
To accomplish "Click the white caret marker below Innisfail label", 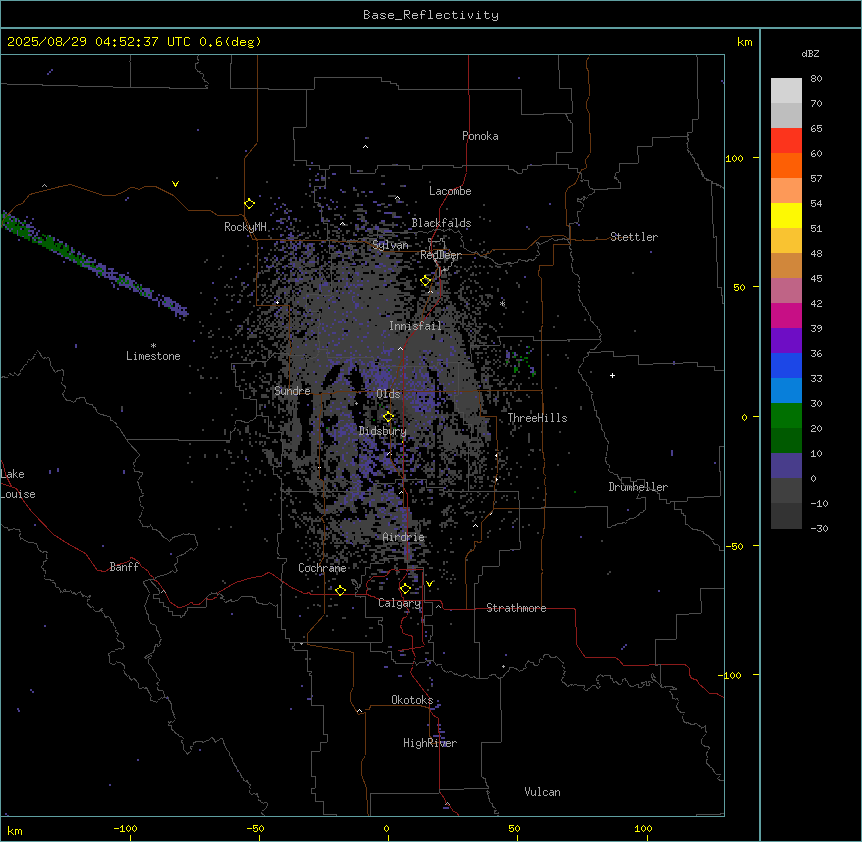I will [400, 348].
